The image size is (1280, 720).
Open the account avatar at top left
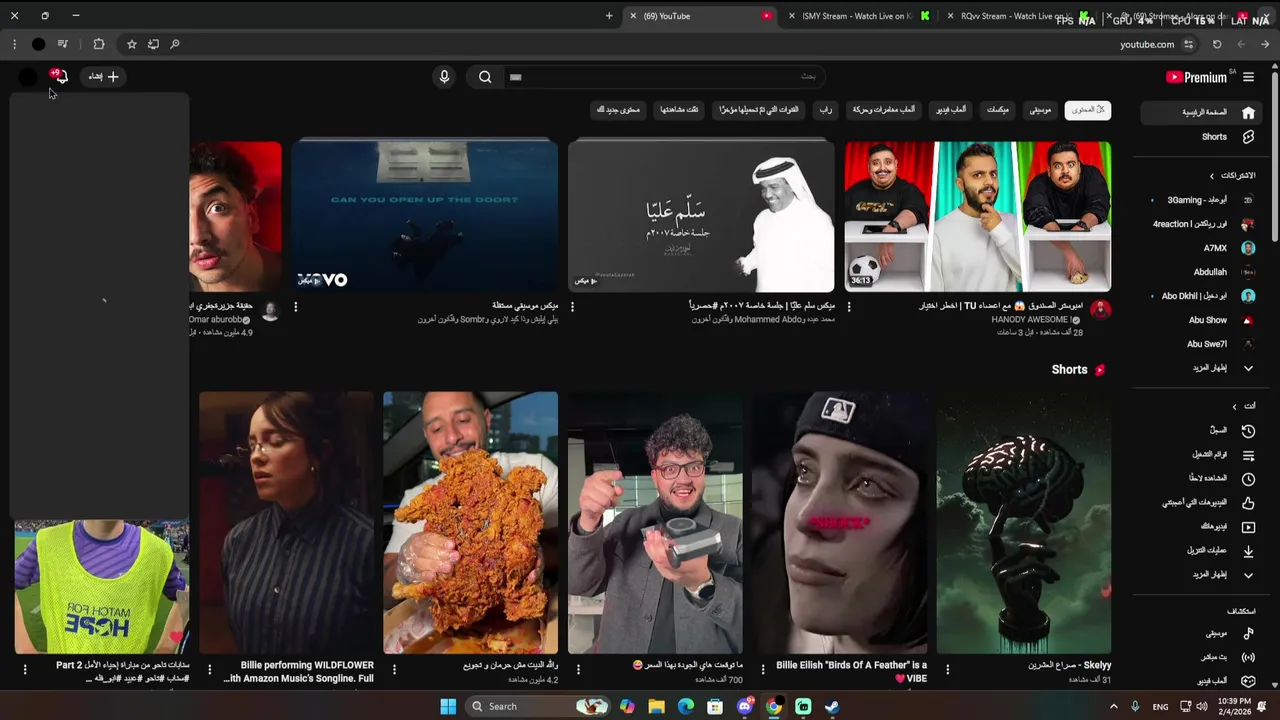pyautogui.click(x=28, y=77)
